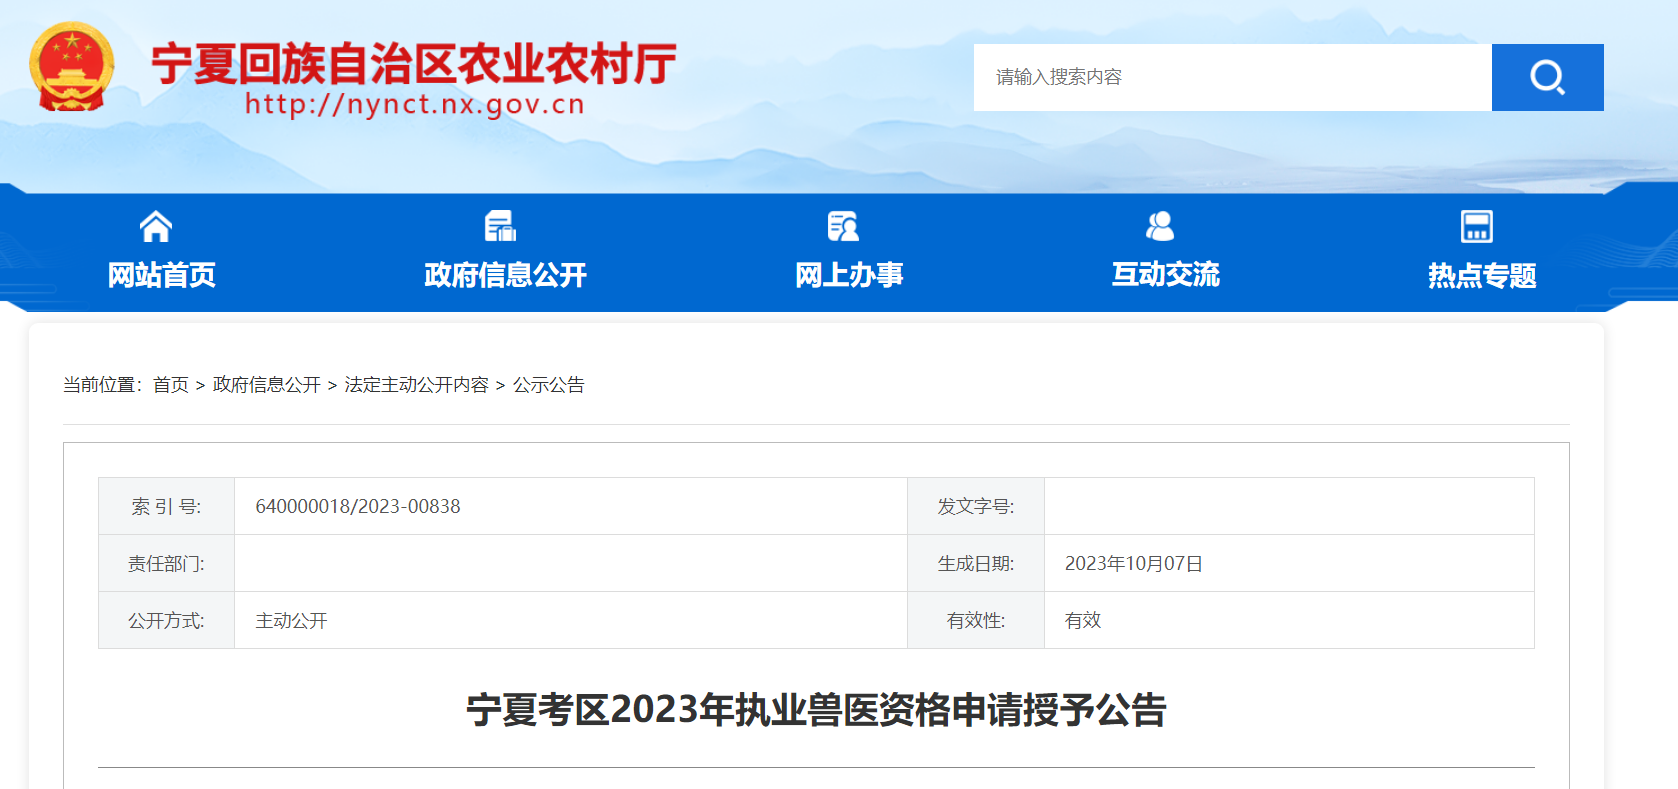The image size is (1678, 789).
Task: Click the national emblem logo
Action: tap(72, 67)
